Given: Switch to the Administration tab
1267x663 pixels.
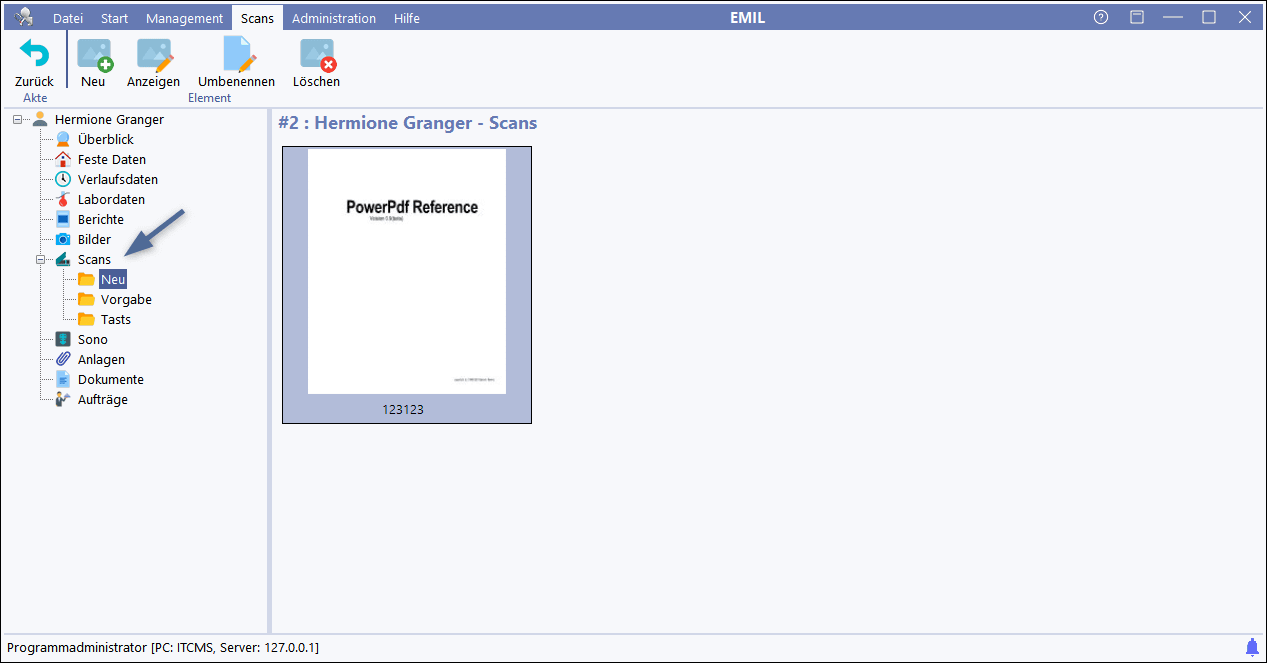Looking at the screenshot, I should (x=334, y=18).
